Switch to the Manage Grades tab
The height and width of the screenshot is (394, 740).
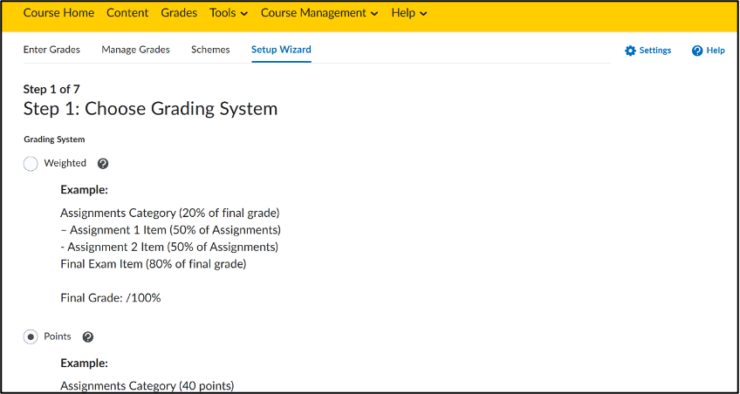click(x=135, y=50)
